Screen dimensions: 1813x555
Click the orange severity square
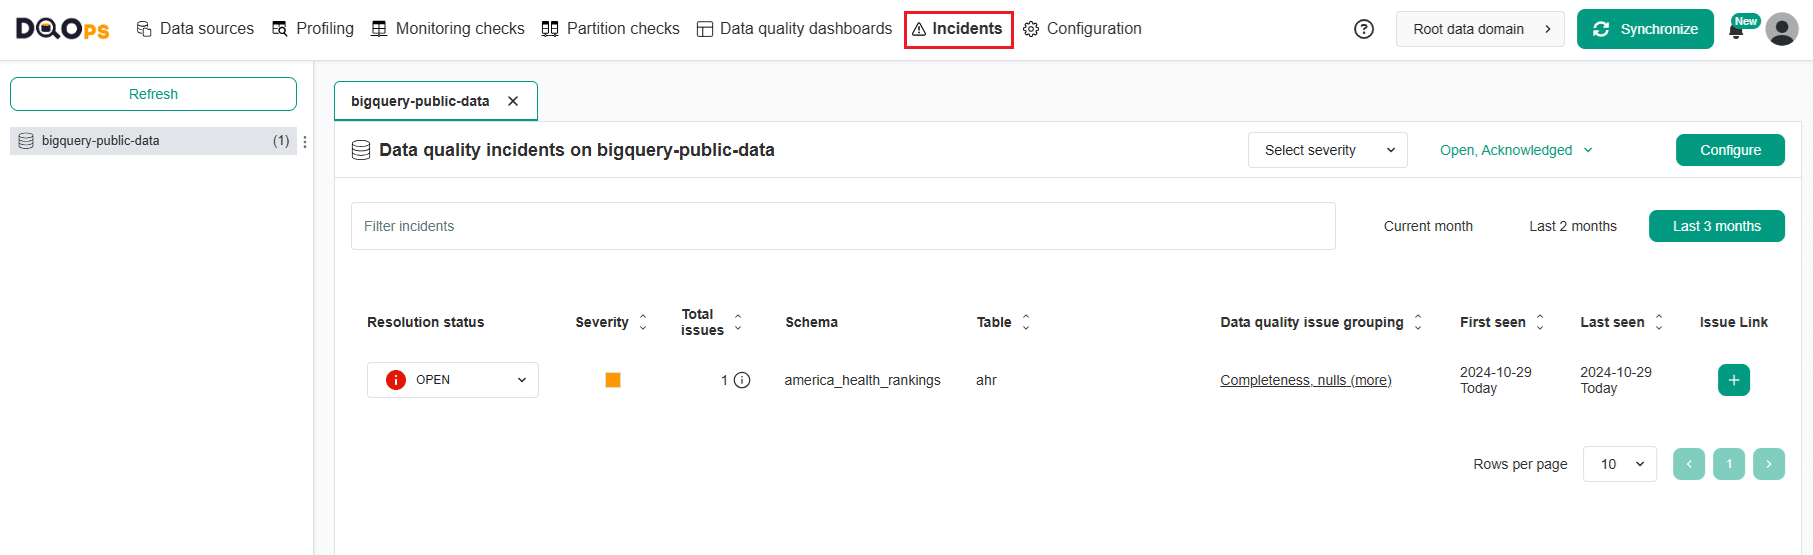pyautogui.click(x=613, y=380)
